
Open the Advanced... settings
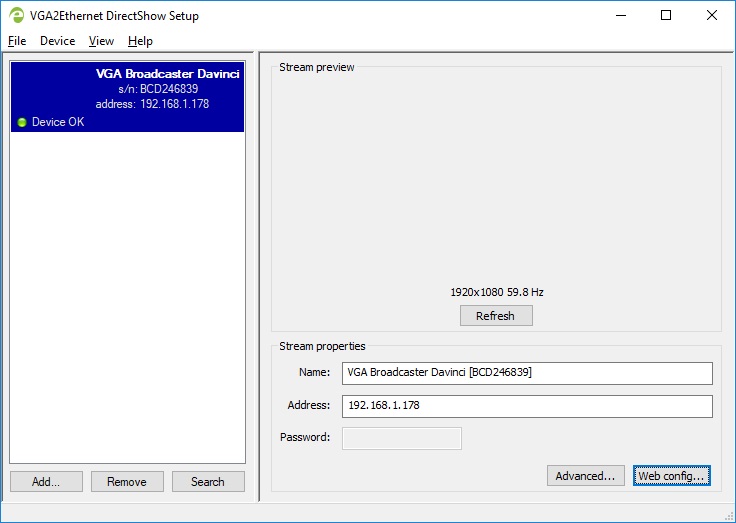[x=585, y=476]
